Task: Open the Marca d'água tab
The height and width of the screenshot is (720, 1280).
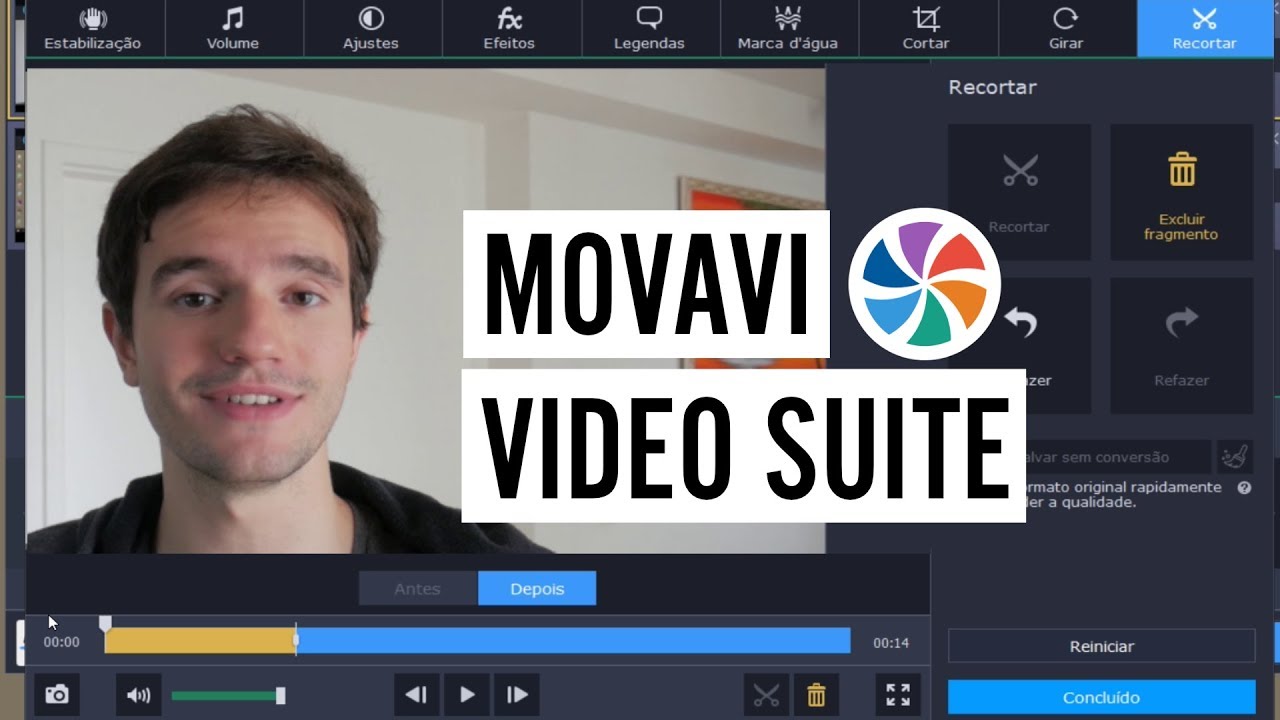Action: pos(788,29)
